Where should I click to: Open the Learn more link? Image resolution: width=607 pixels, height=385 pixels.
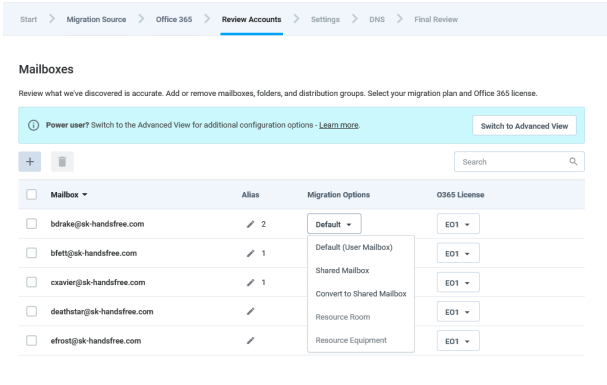(338, 125)
